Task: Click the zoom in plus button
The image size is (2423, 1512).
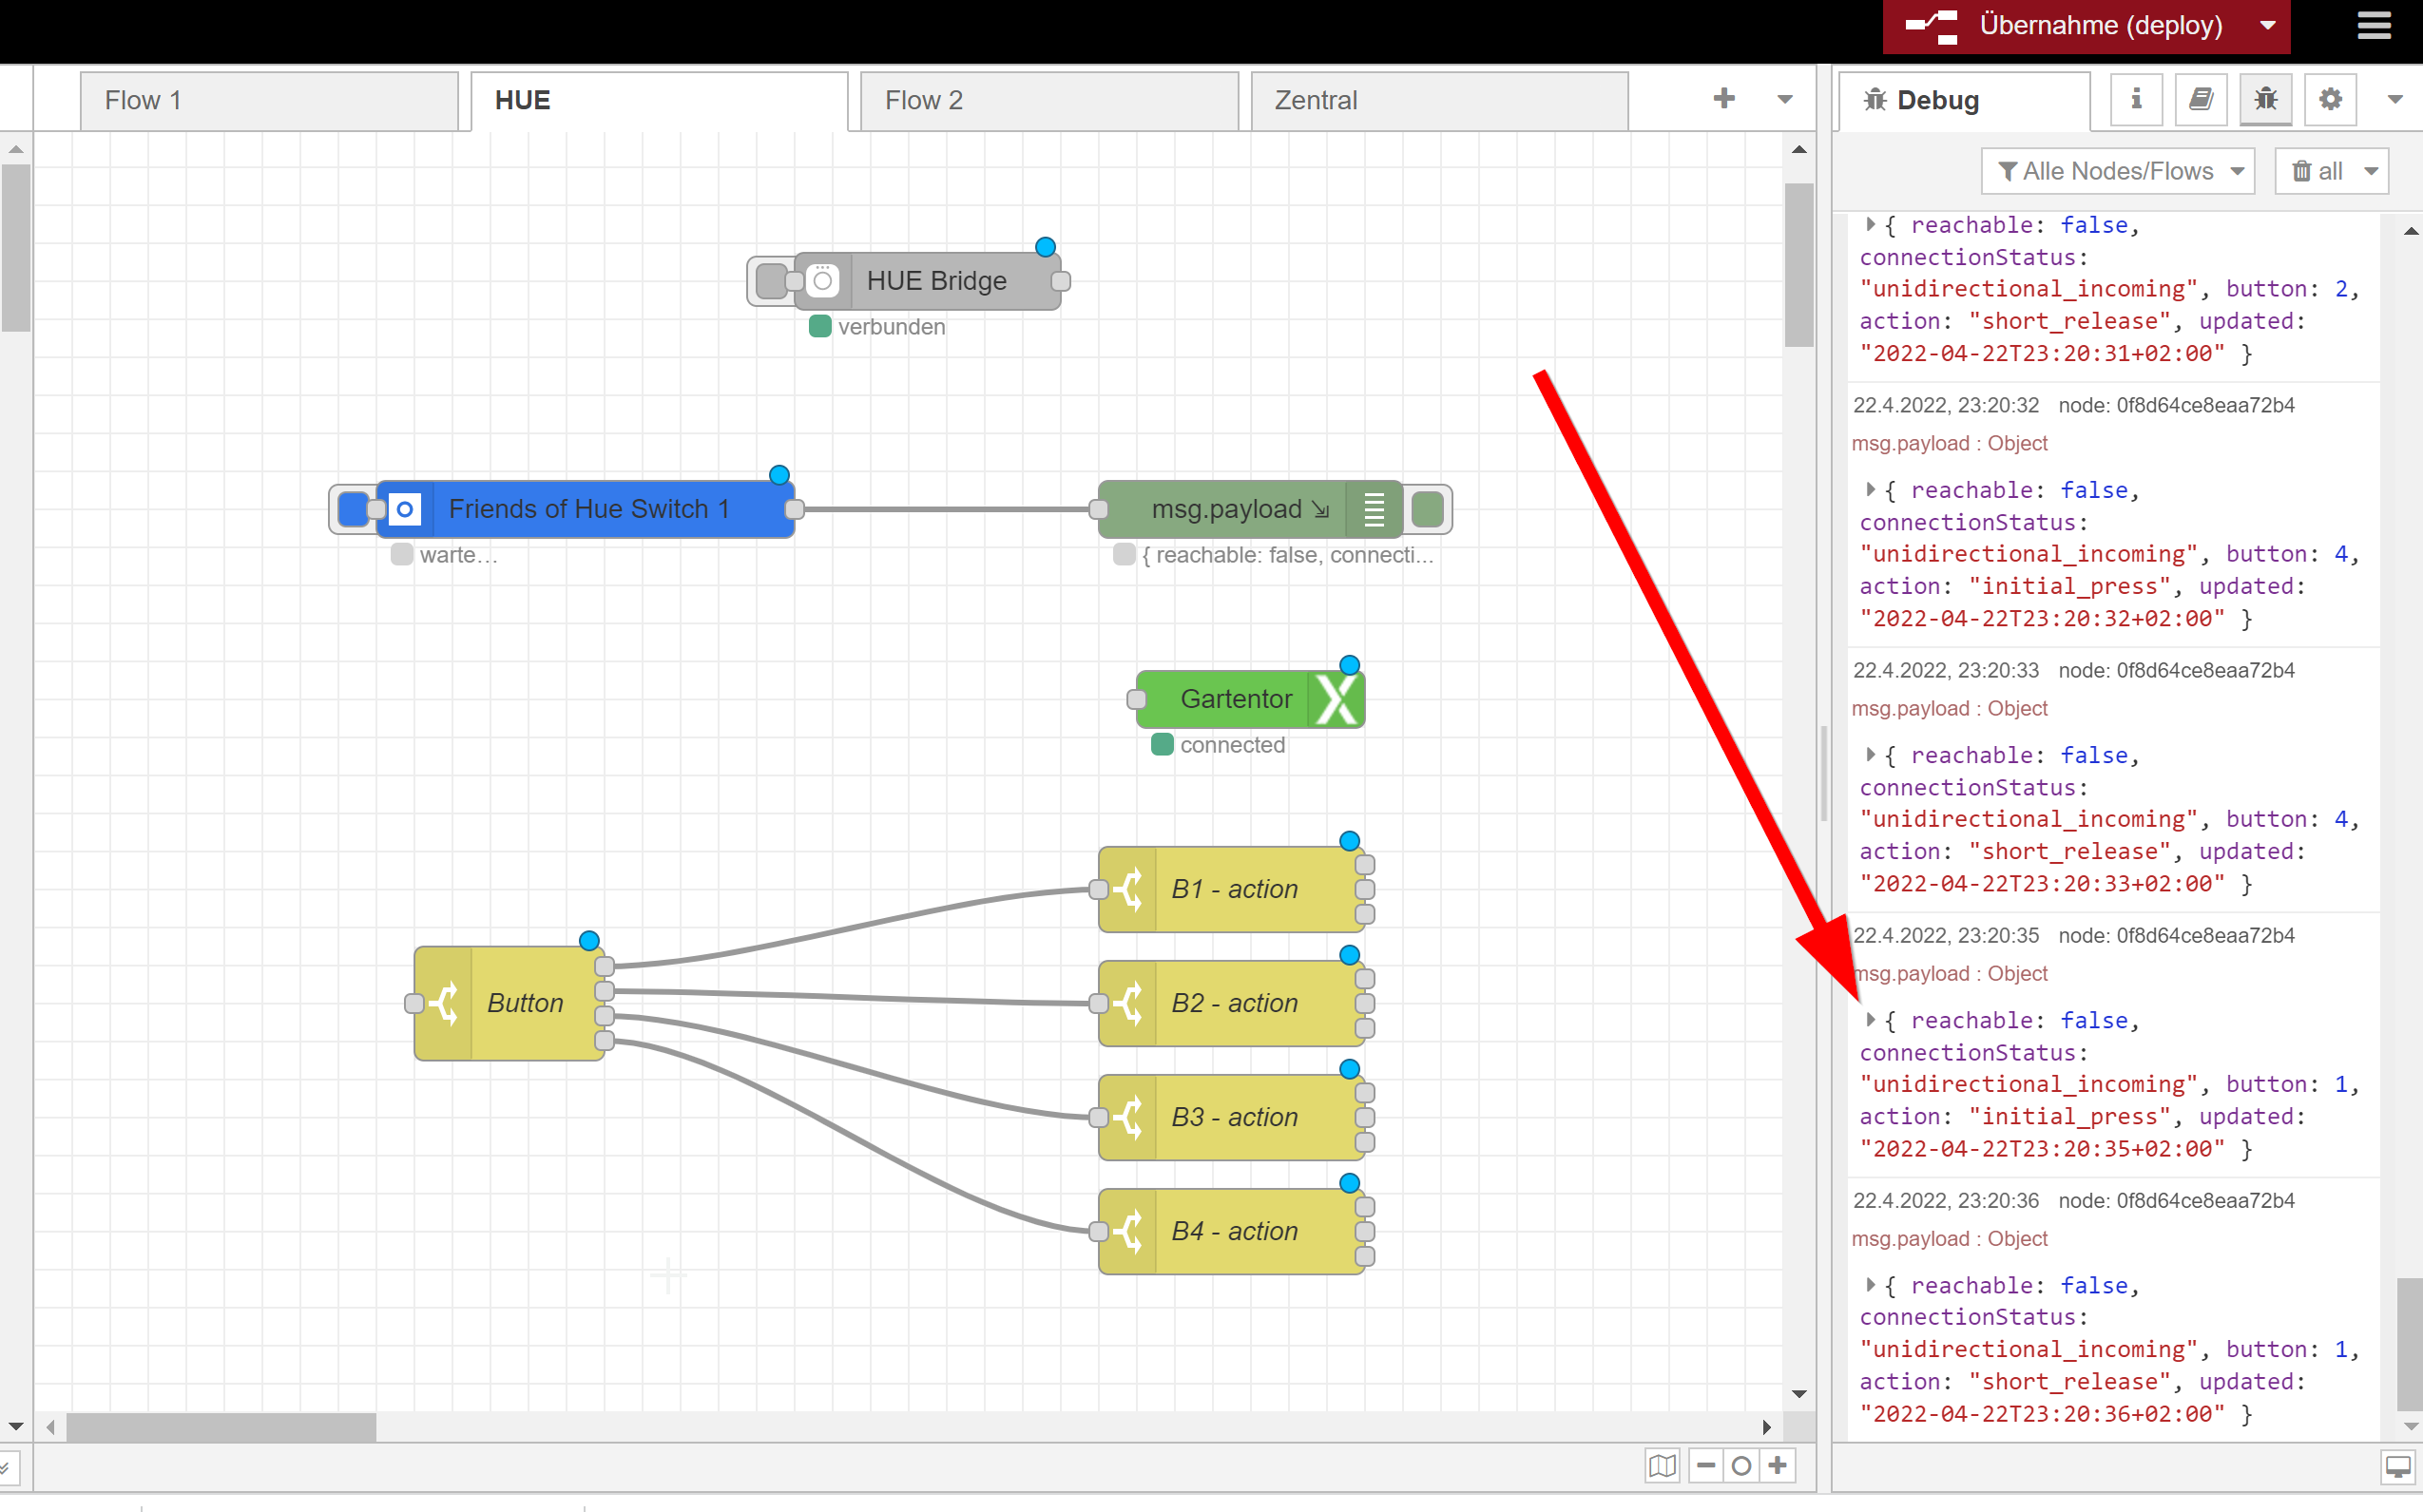Action: coord(1777,1466)
